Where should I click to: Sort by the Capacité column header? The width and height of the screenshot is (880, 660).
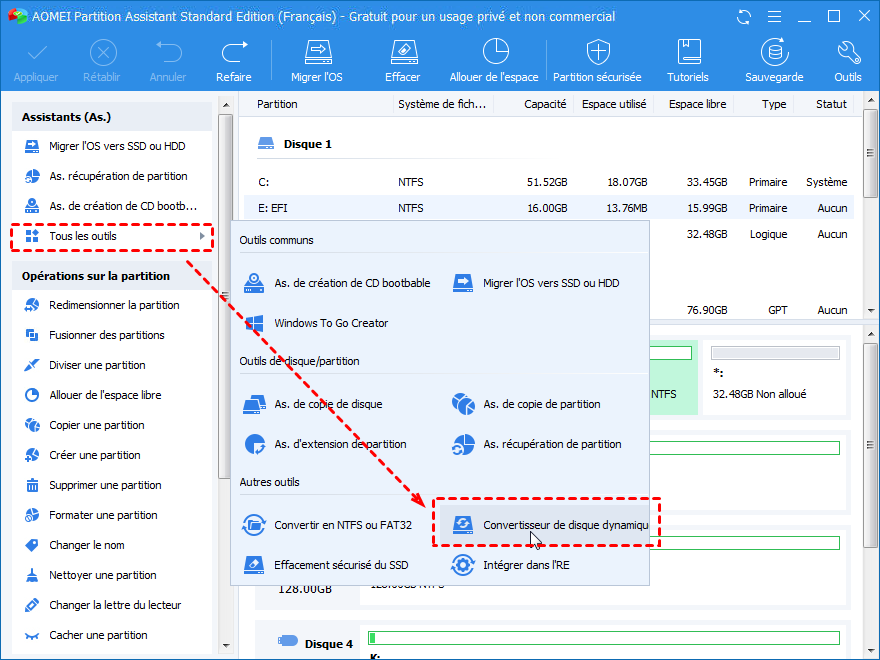[x=545, y=104]
